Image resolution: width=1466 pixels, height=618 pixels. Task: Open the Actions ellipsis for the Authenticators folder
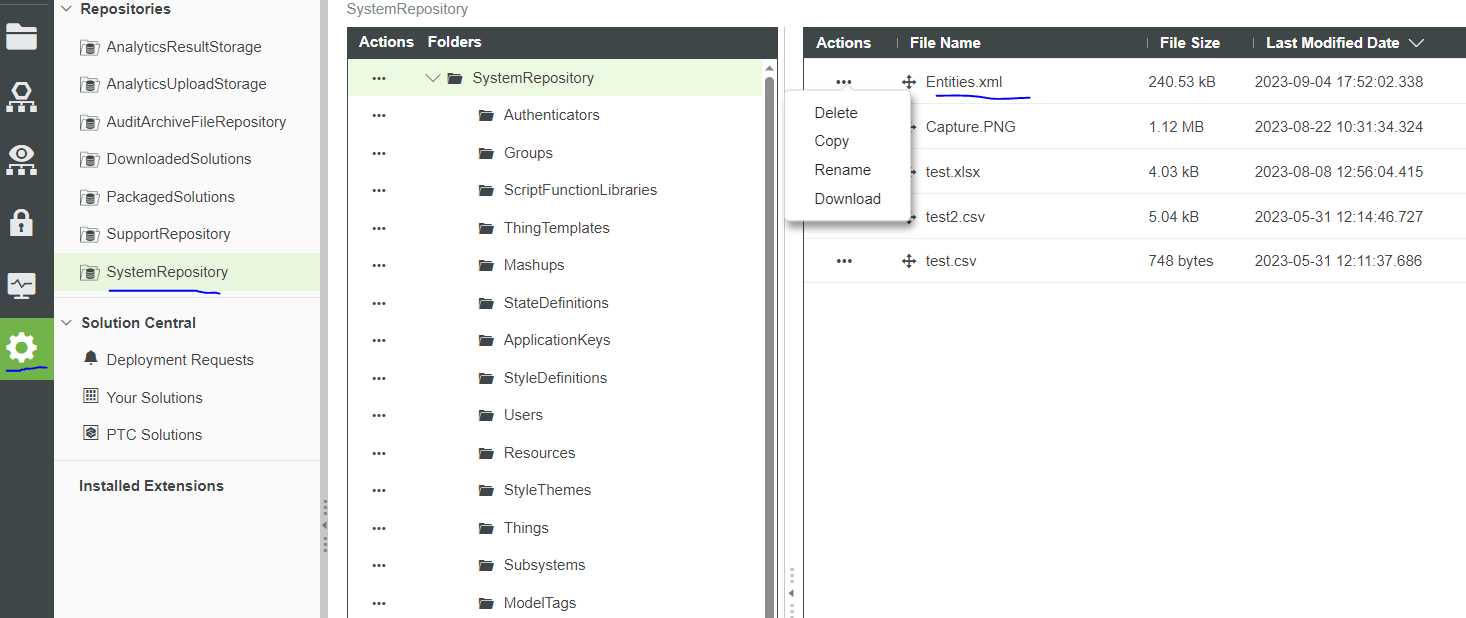(378, 114)
